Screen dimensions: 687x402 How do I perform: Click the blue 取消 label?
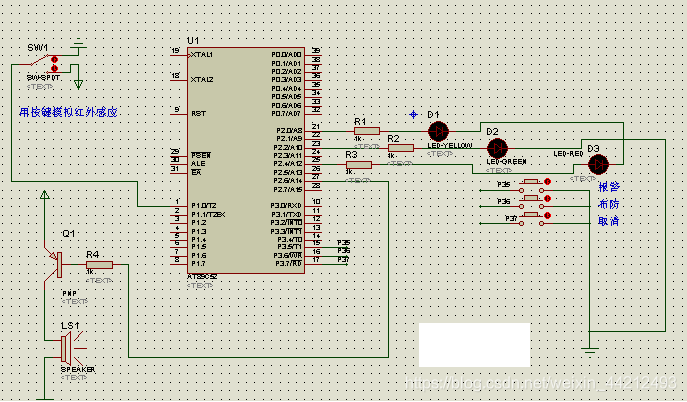click(609, 221)
